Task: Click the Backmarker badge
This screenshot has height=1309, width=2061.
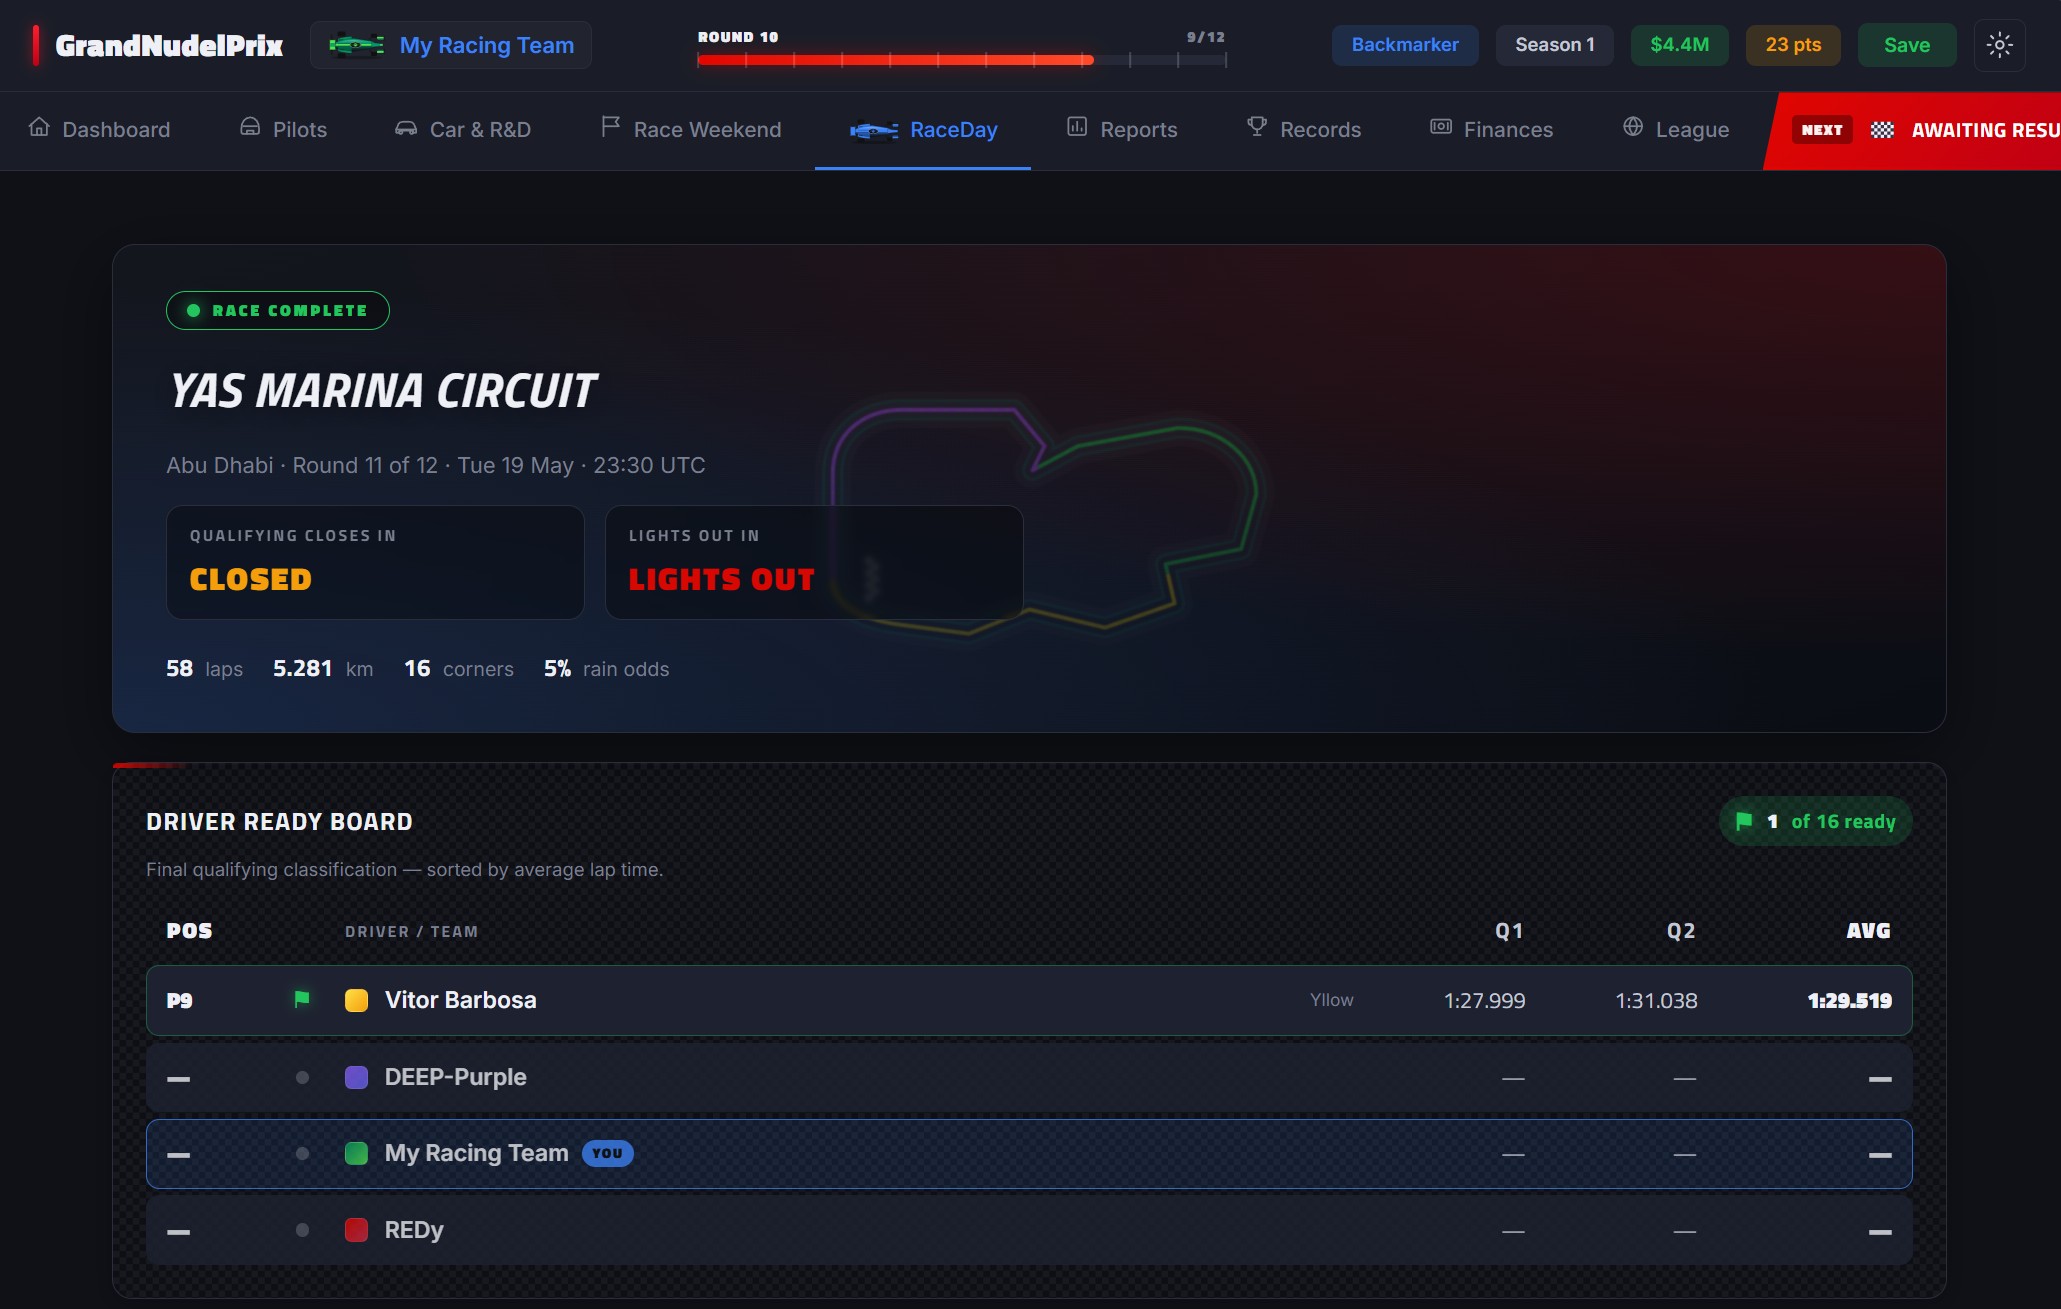Action: (1405, 45)
